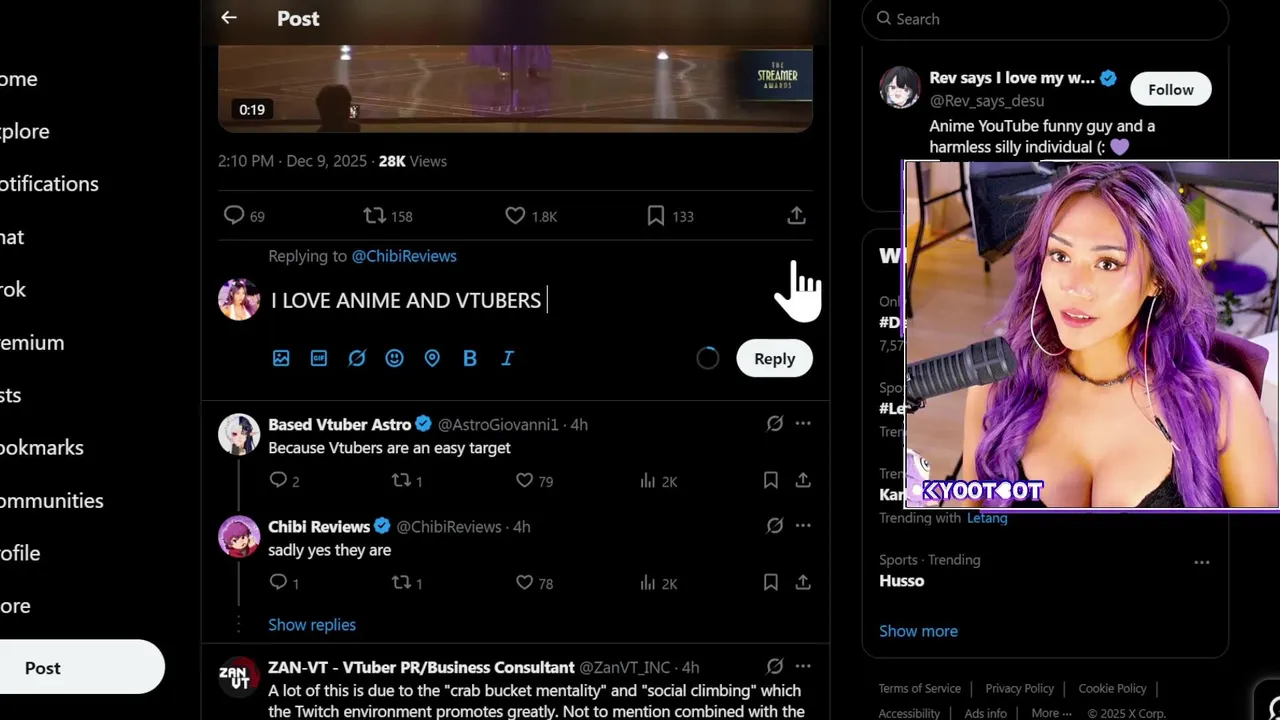Viewport: 1280px width, 720px height.
Task: Open more options on Based Vtuber Astro's reply
Action: point(803,424)
